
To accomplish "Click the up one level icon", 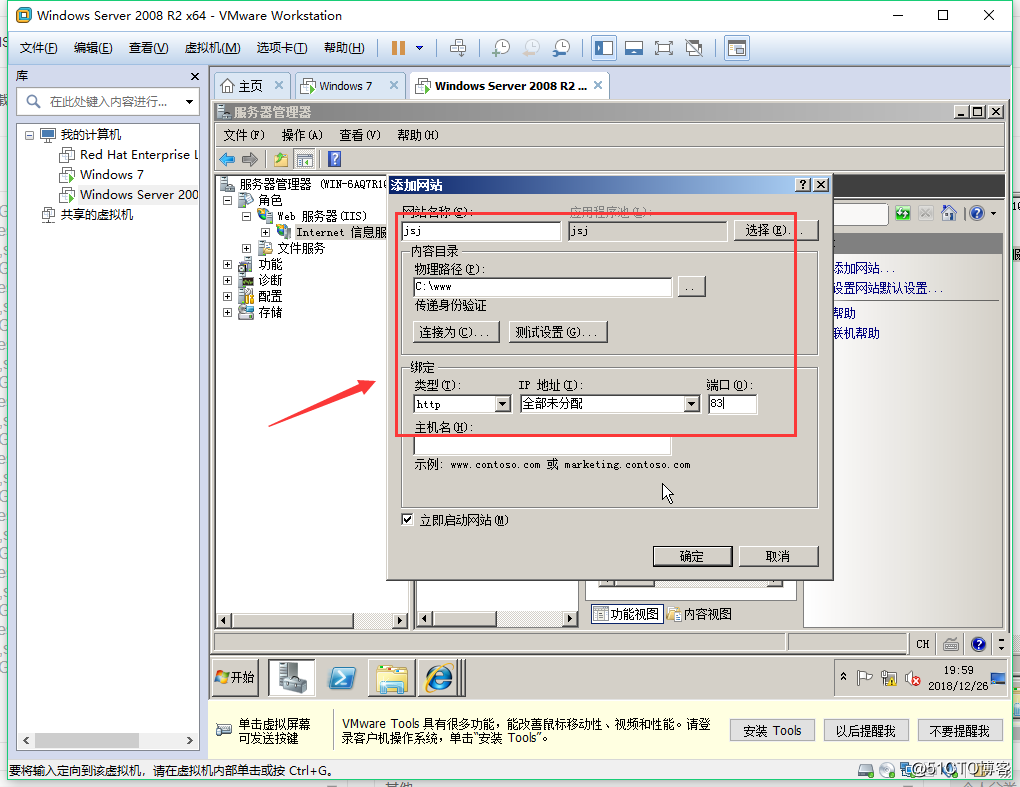I will click(281, 159).
